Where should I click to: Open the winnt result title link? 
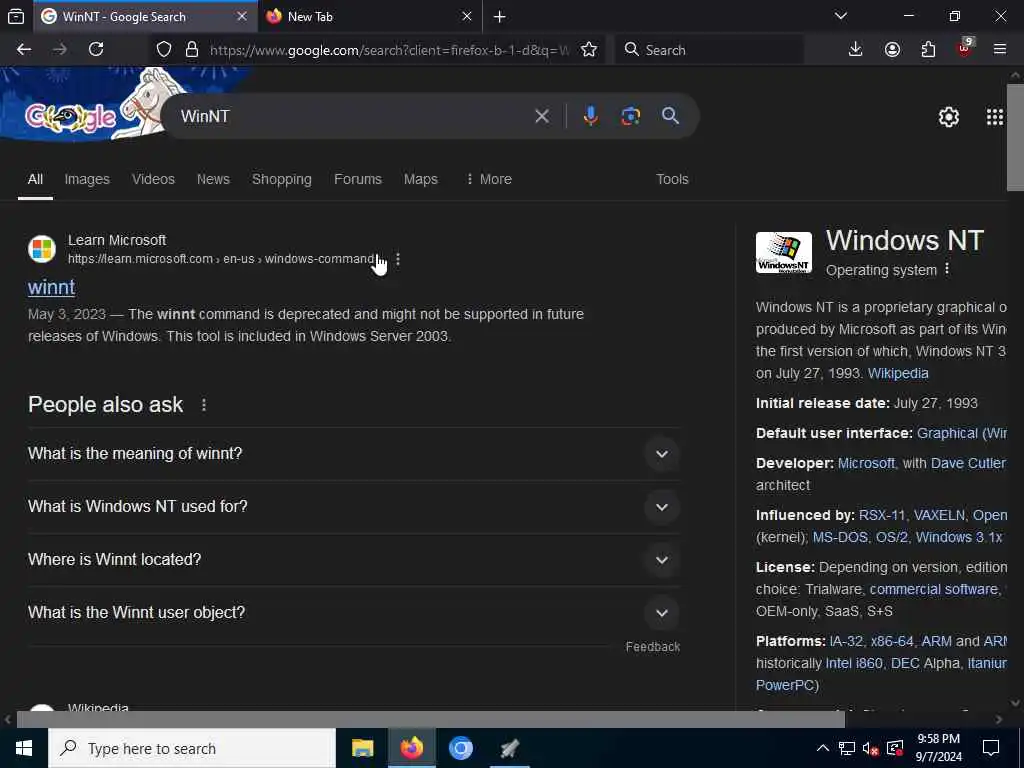pyautogui.click(x=52, y=287)
